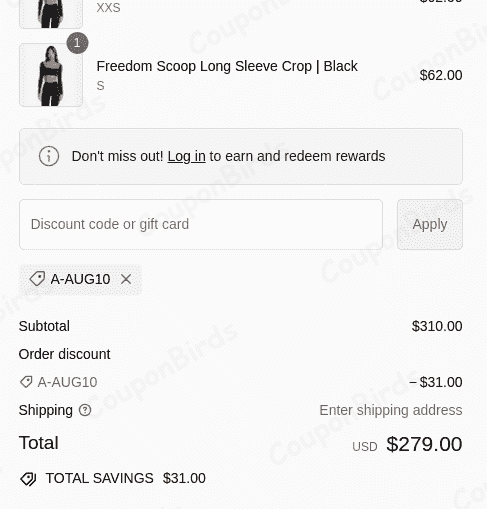
Task: Click the tag icon under Order discount
Action: [26, 382]
